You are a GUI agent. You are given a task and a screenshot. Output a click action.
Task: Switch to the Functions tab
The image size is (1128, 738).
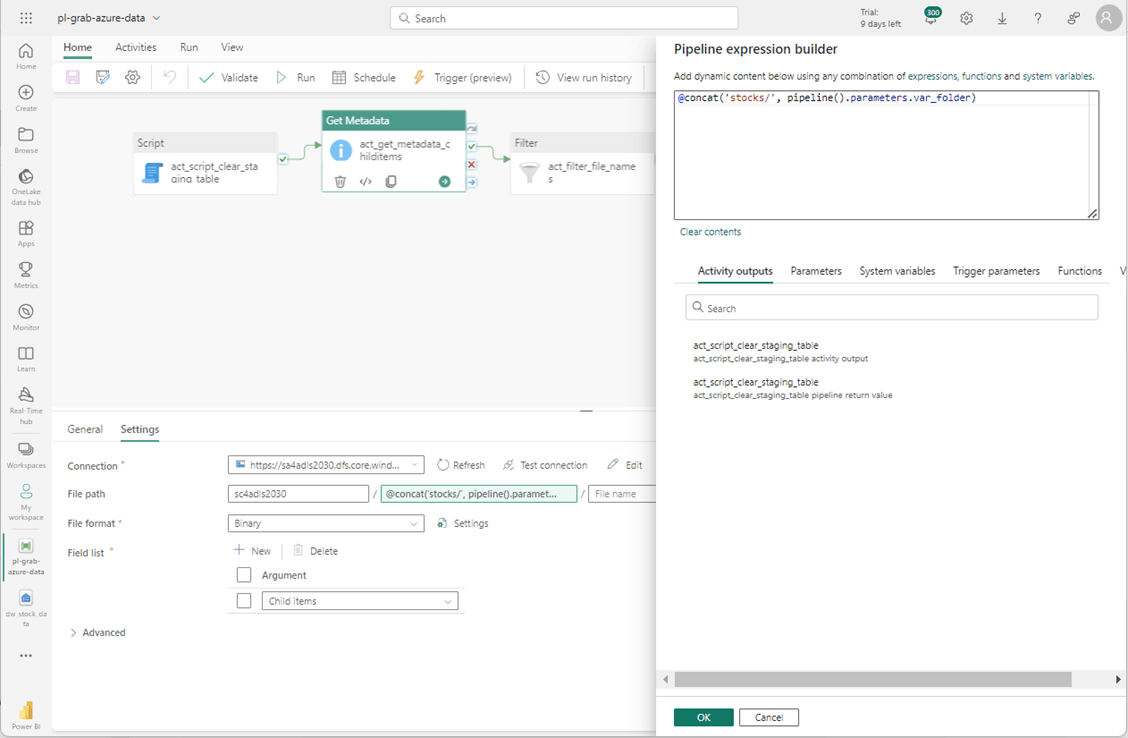1079,271
